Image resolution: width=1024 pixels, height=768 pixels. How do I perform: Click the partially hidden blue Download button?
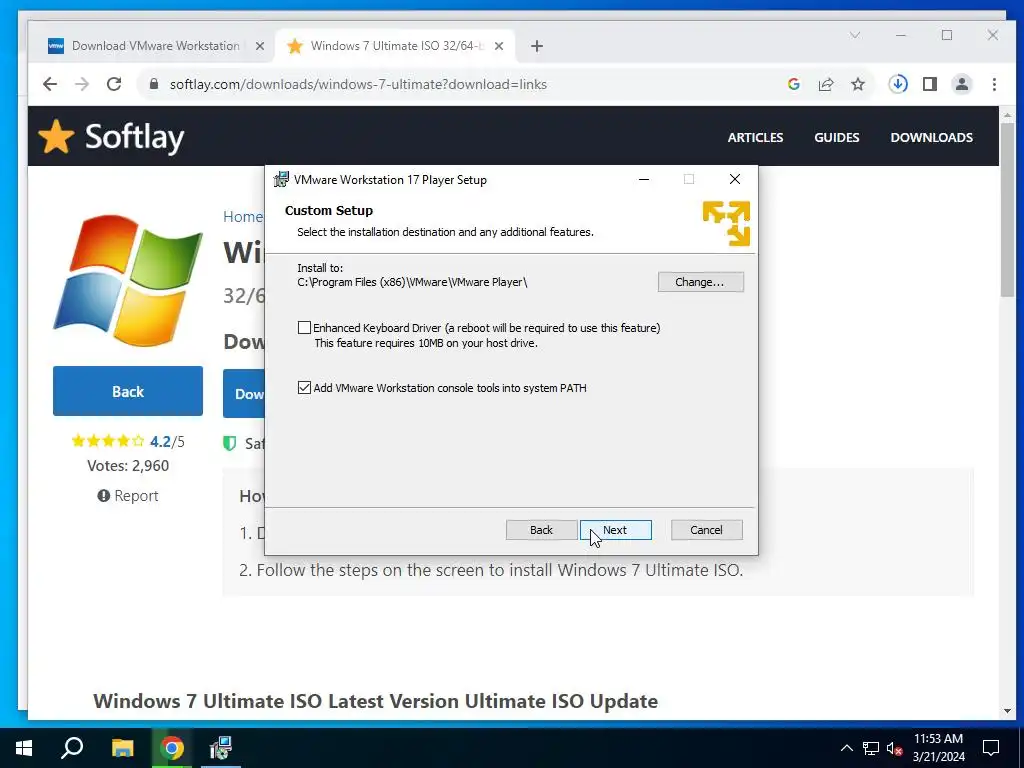click(x=244, y=394)
